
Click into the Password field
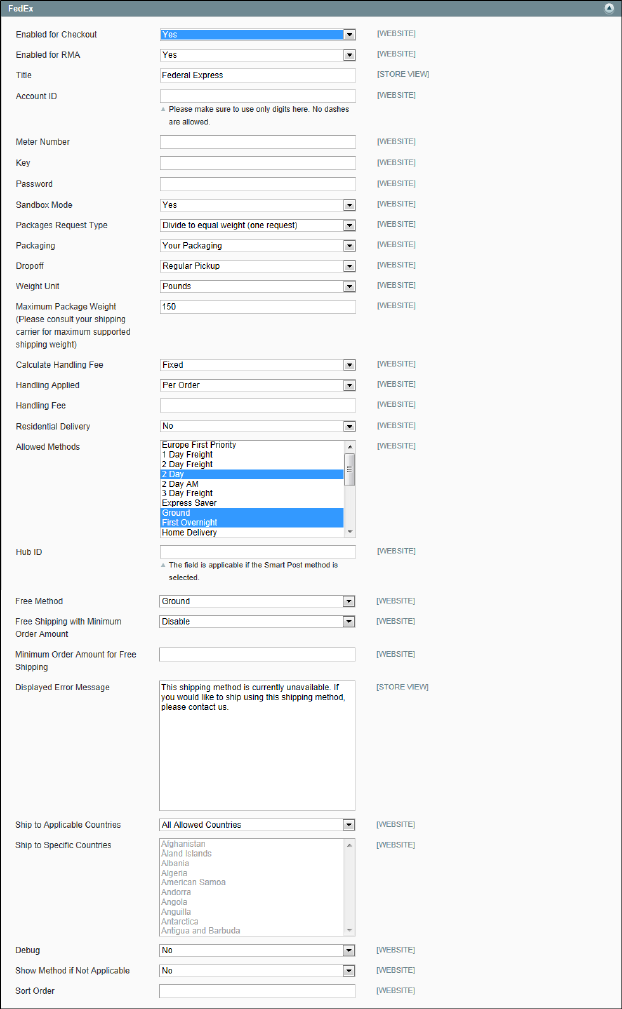point(257,184)
